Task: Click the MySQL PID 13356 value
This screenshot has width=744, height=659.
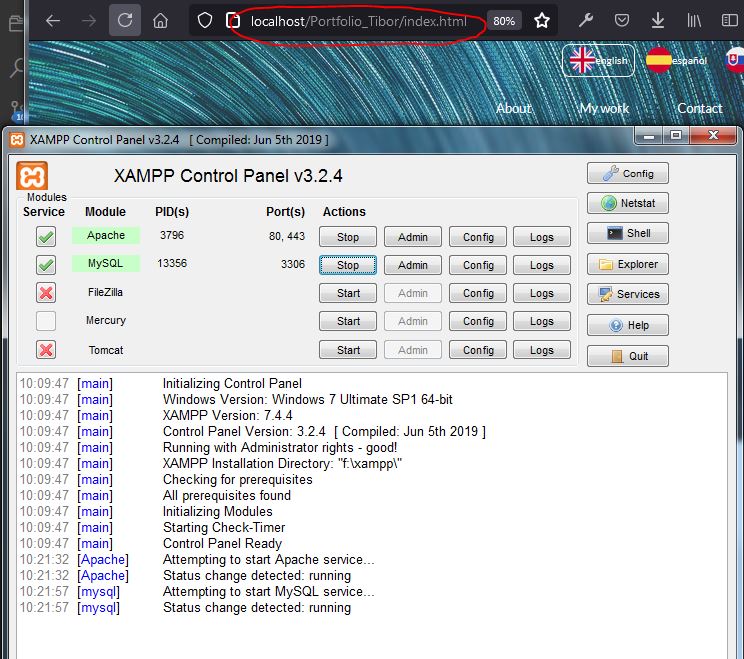Action: [x=172, y=263]
